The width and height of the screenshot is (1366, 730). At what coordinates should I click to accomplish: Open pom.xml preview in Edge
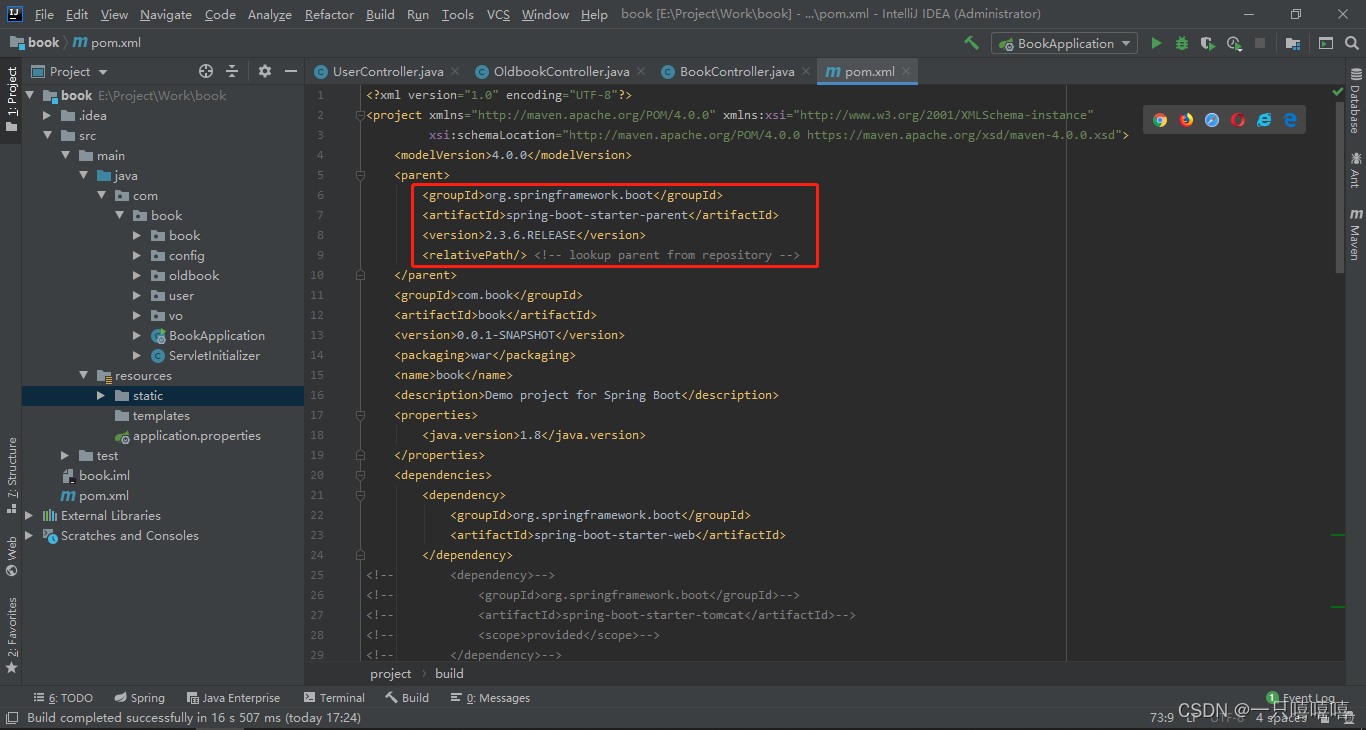(x=1290, y=120)
